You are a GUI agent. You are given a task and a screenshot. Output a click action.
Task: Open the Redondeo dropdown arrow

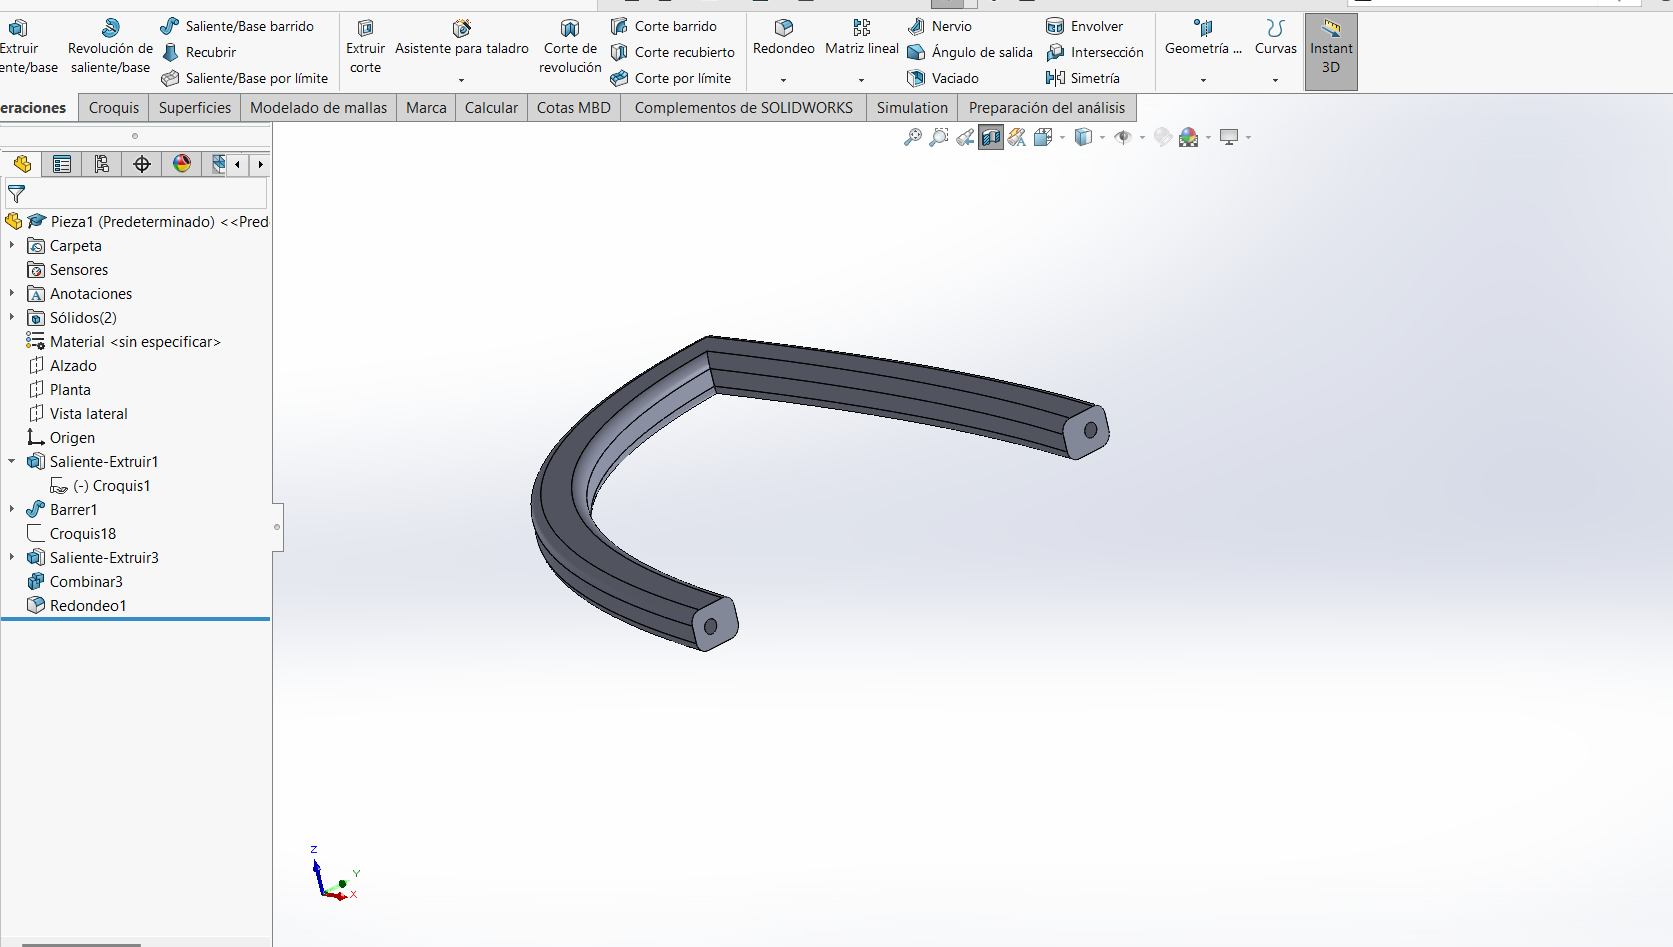pos(783,80)
